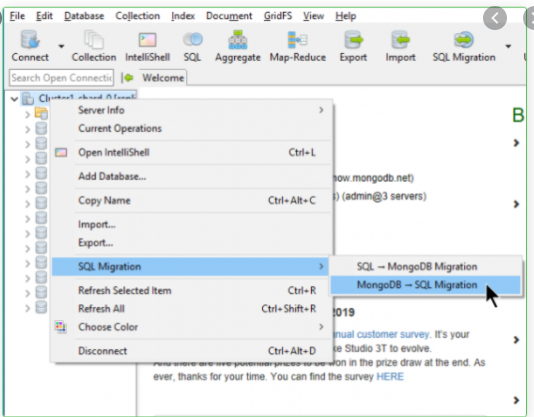Select SQL → MongoDB Migration submenu item
This screenshot has width=534, height=417.
[425, 266]
